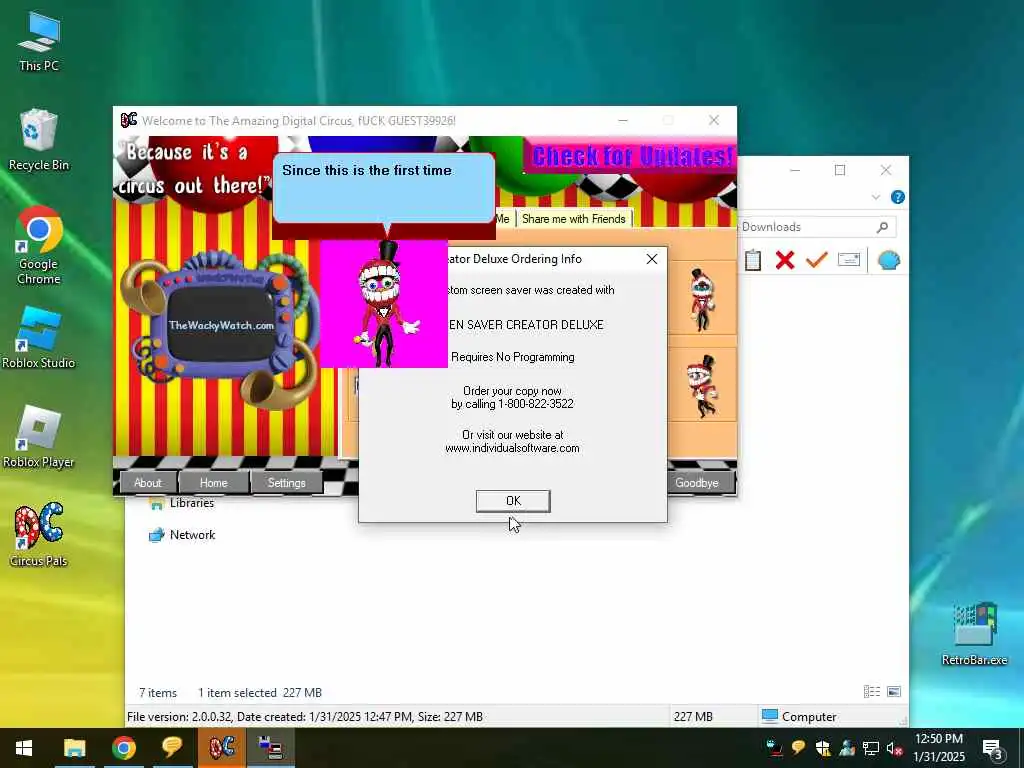The height and width of the screenshot is (768, 1024).
Task: Click the blue shell icon in Explorer toolbar
Action: tap(889, 260)
